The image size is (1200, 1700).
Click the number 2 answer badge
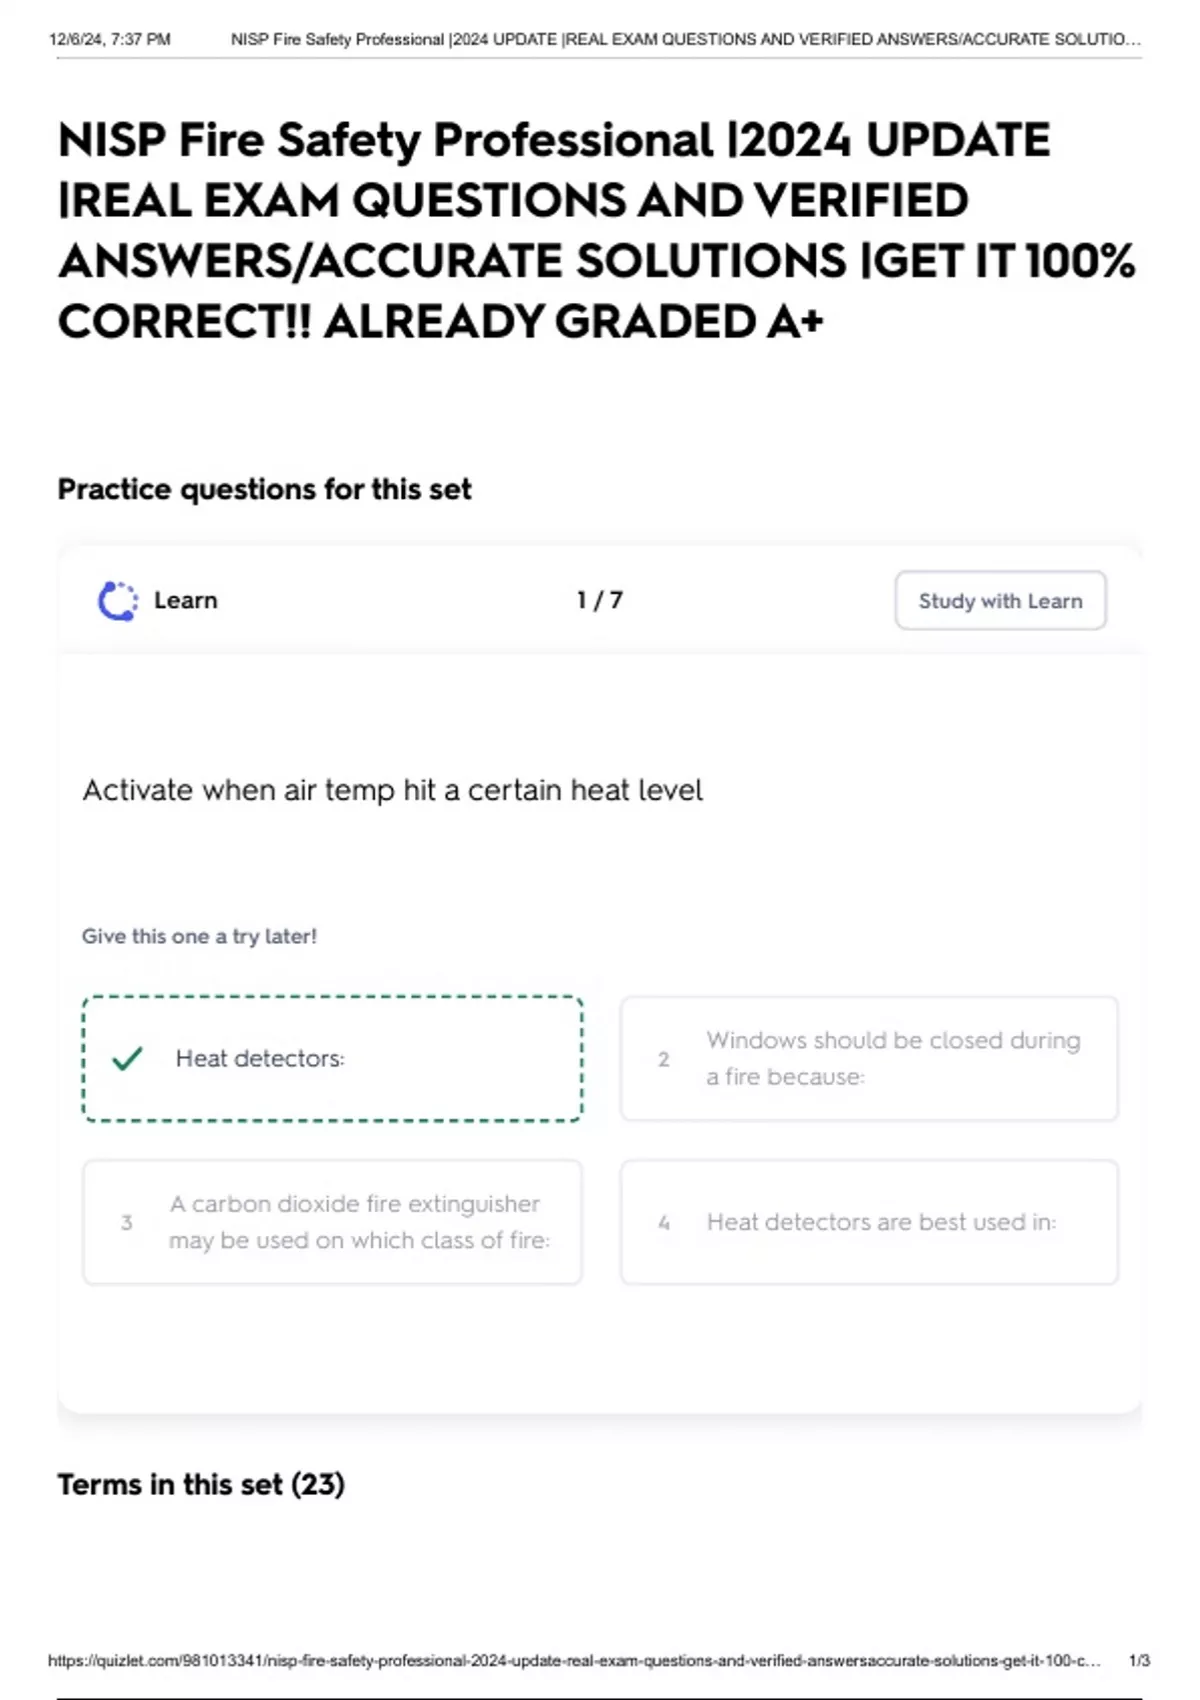[663, 1059]
